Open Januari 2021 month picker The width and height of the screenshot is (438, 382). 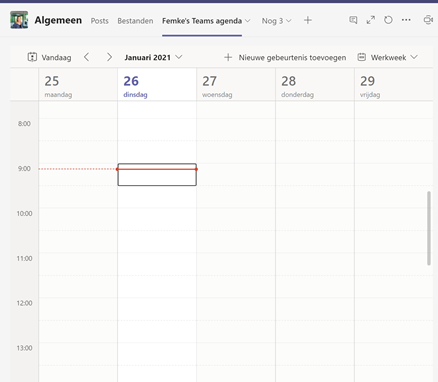153,57
